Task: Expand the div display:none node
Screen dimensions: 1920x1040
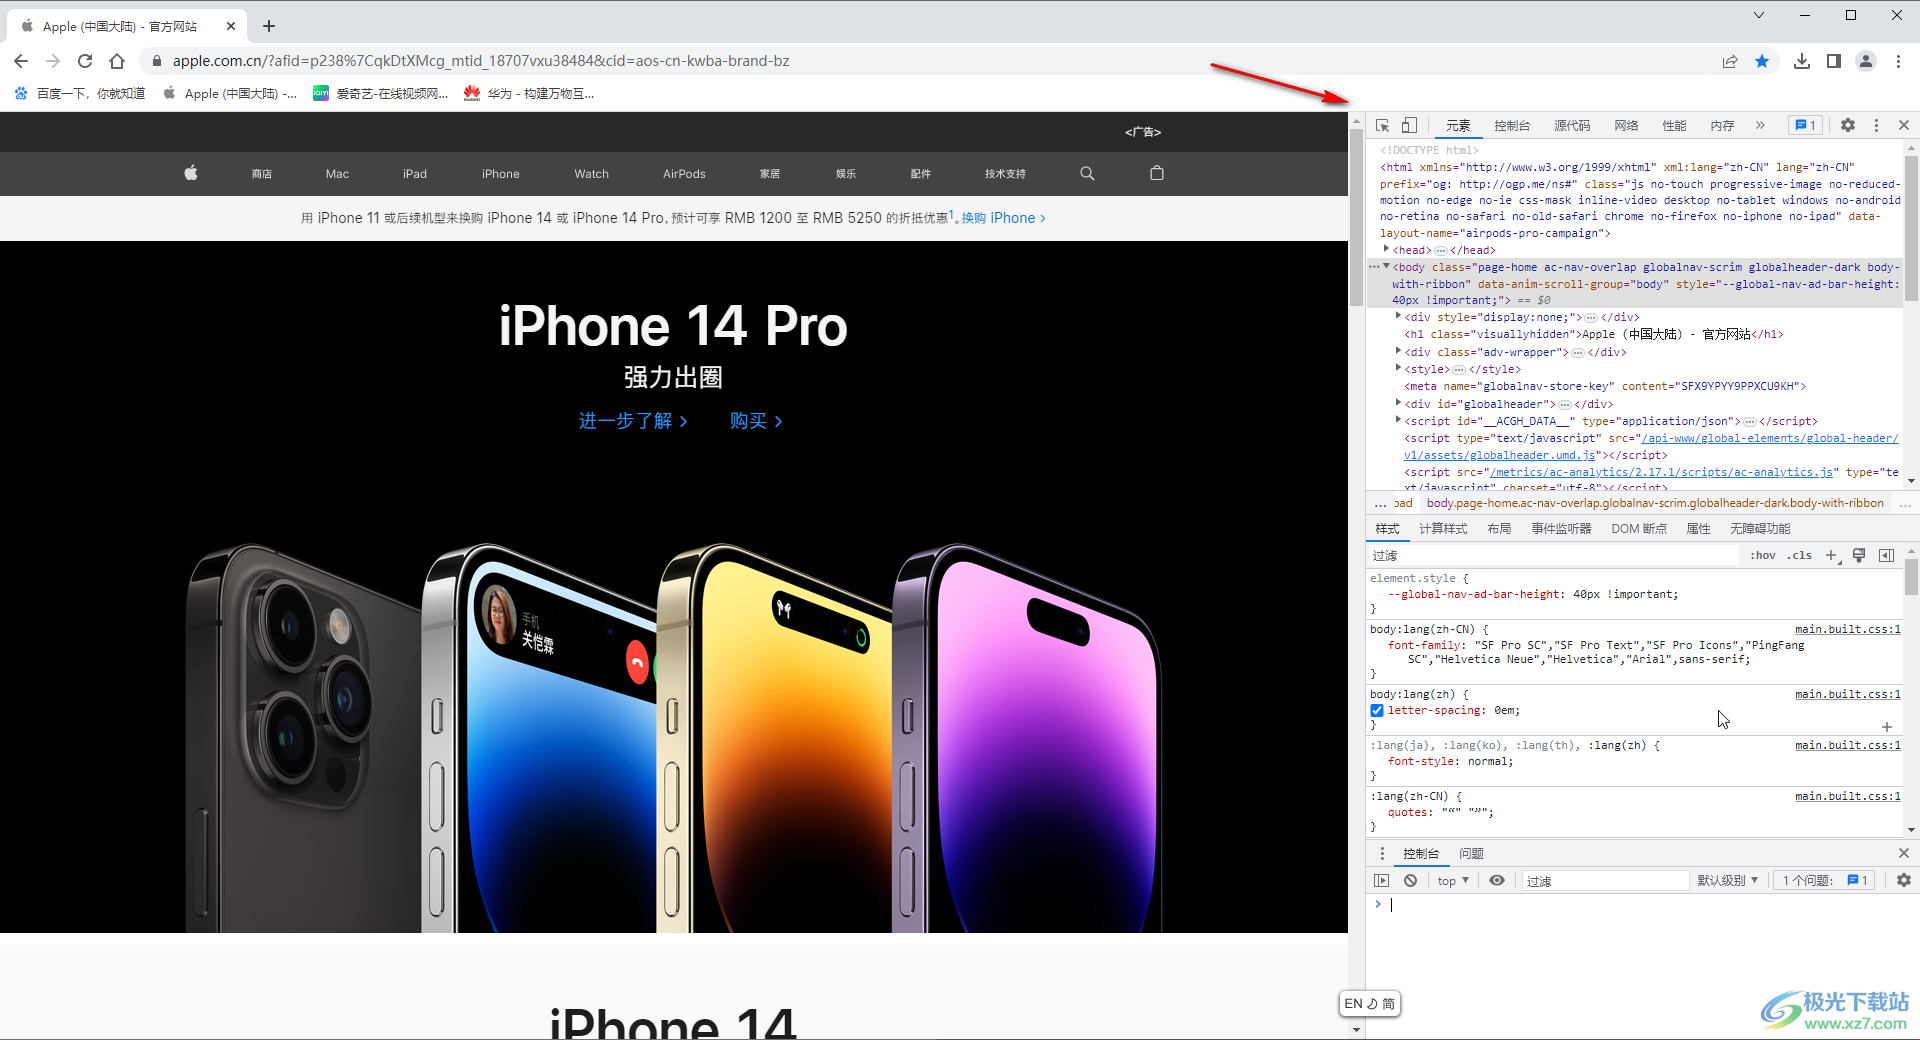Action: 1398,316
